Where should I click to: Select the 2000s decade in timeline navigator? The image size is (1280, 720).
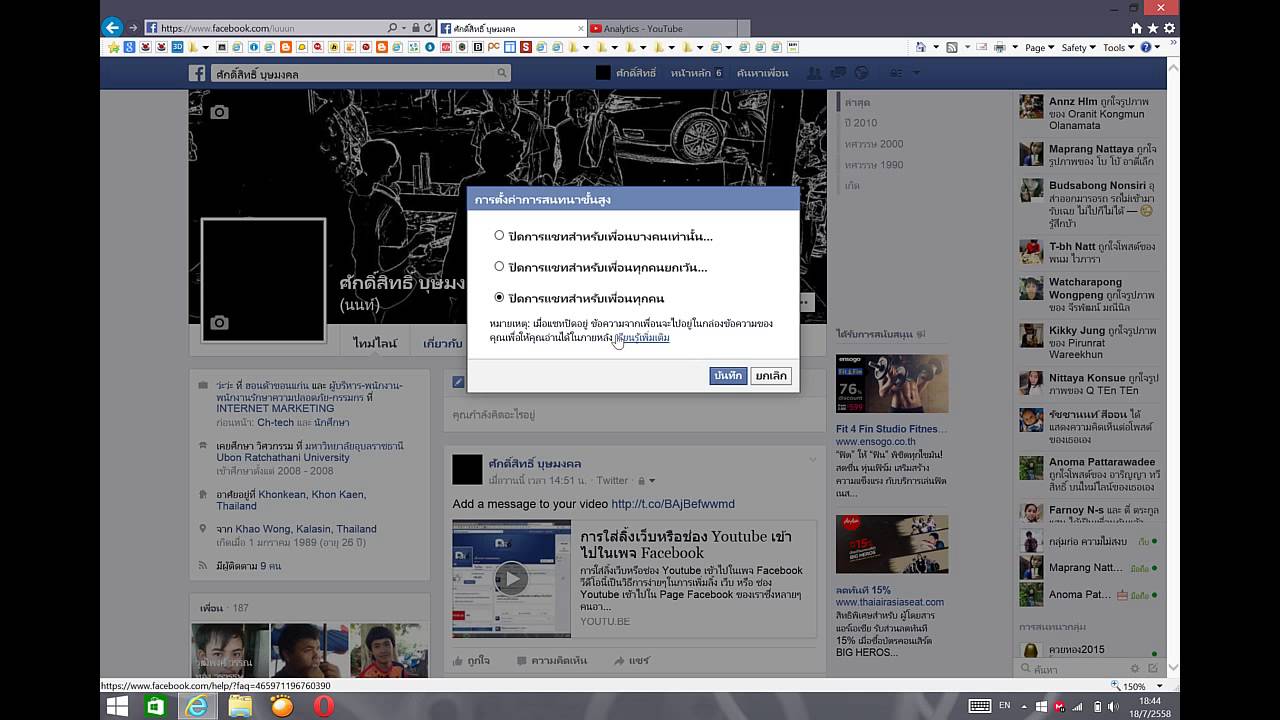click(x=873, y=144)
